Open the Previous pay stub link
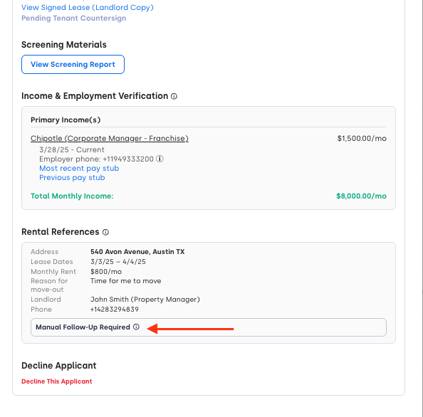This screenshot has width=423, height=417. pyautogui.click(x=72, y=178)
